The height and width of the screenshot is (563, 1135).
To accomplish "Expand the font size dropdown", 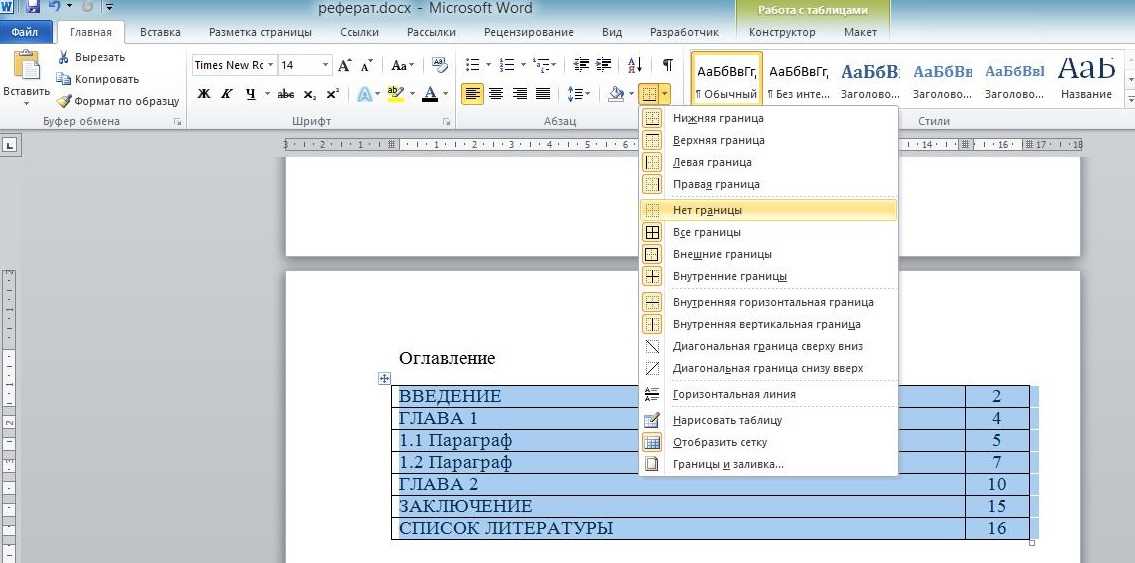I will pyautogui.click(x=325, y=65).
